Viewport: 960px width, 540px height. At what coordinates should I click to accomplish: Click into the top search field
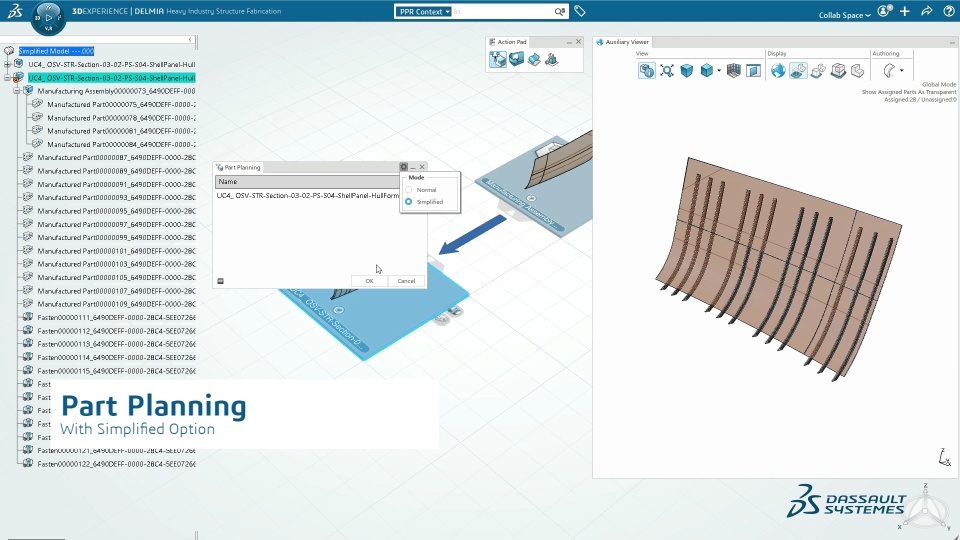pos(502,12)
